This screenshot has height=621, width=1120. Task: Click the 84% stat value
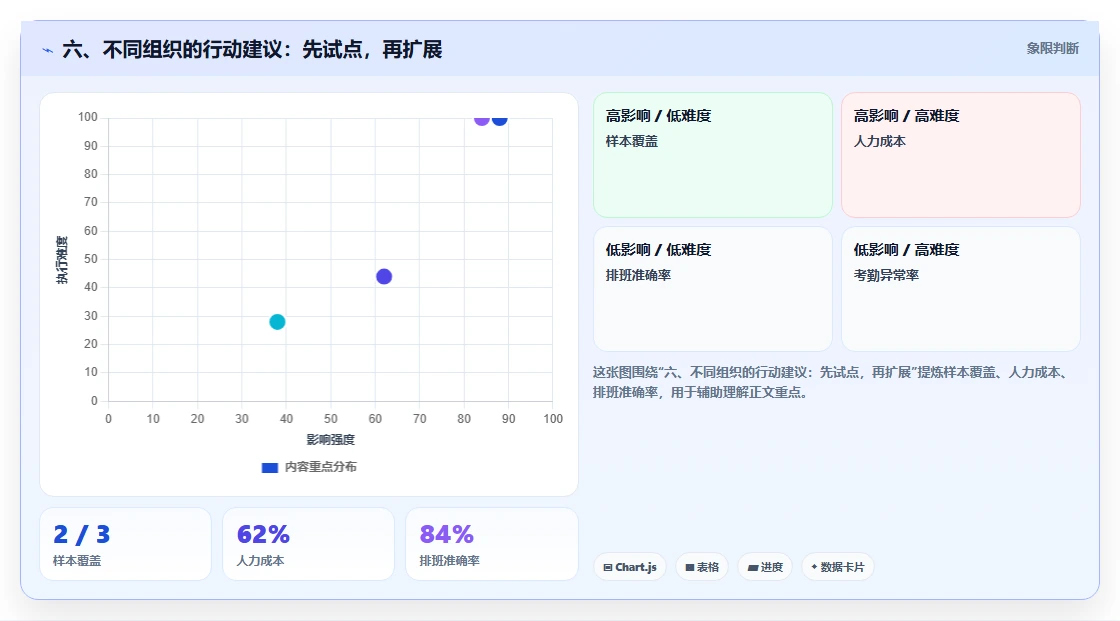point(446,535)
